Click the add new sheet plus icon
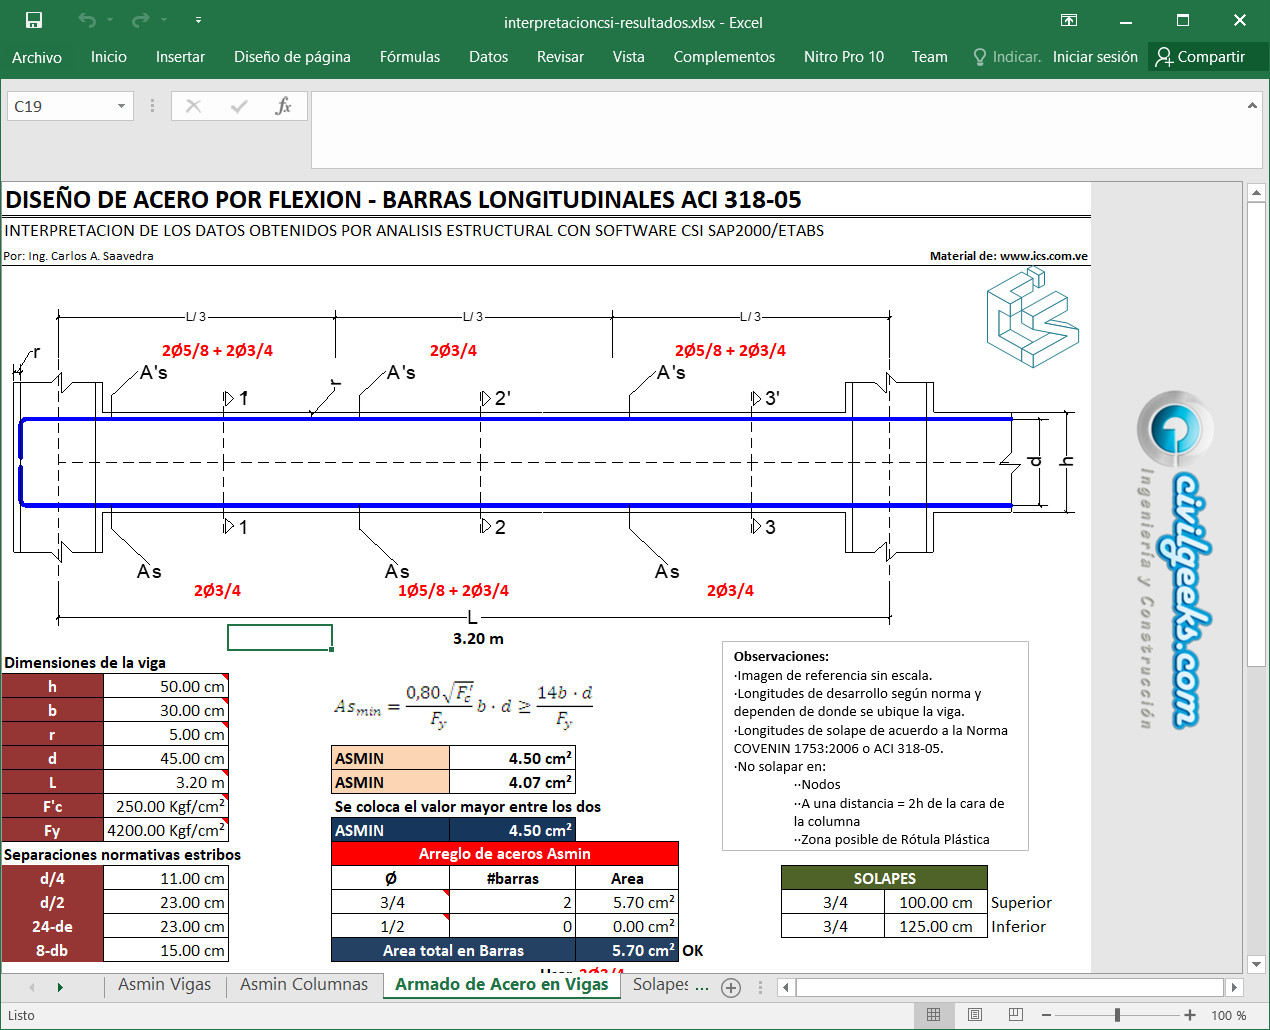The image size is (1270, 1030). 731,987
